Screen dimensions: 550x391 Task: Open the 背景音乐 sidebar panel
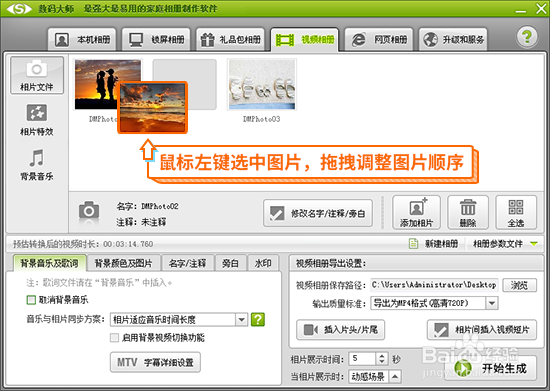[37, 165]
